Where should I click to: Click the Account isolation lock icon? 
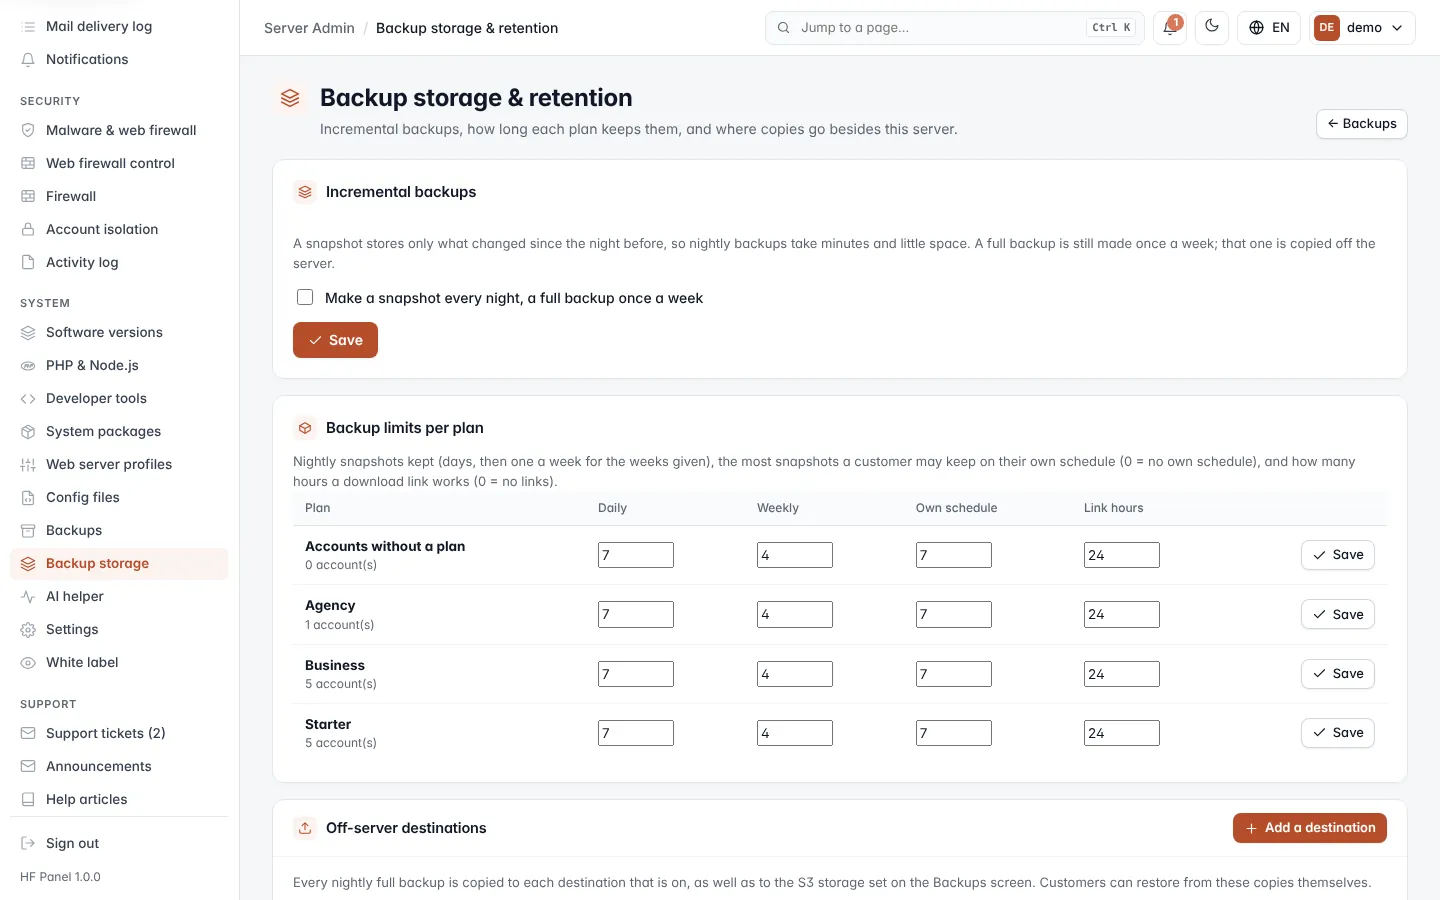(28, 229)
